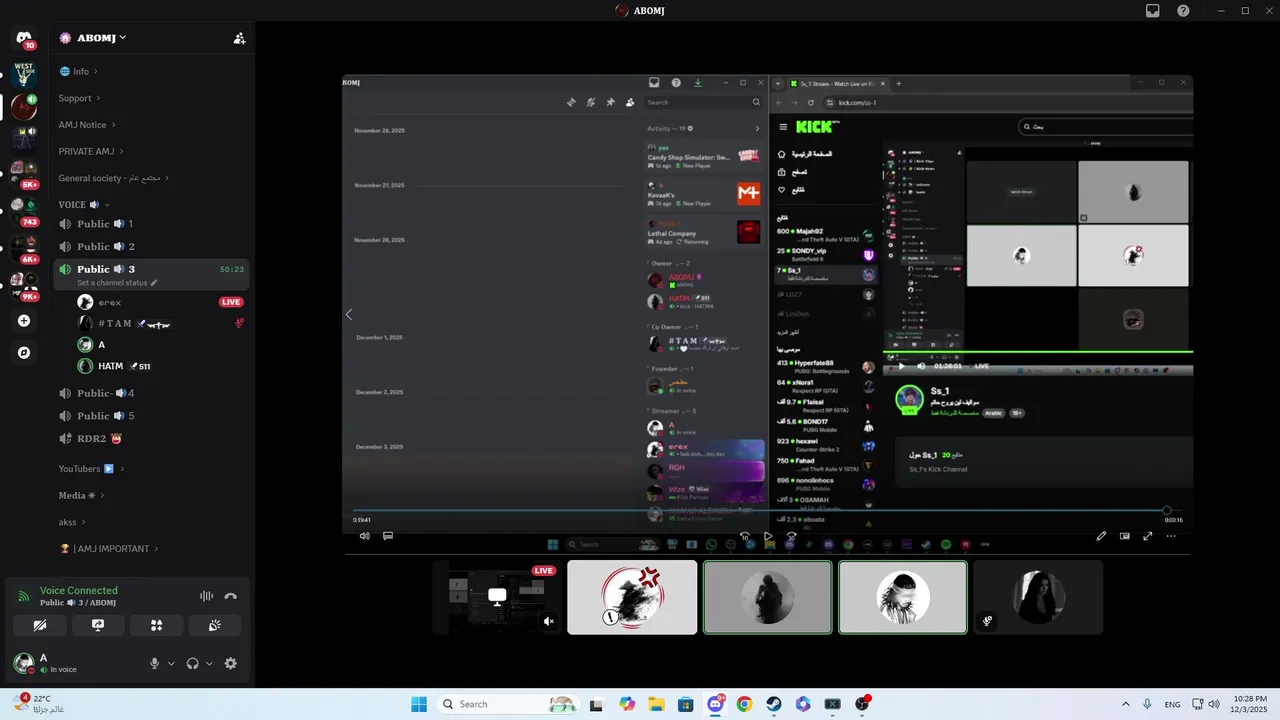1280x720 pixels.
Task: Expand the PRIVATE AMJ category
Action: click(x=91, y=152)
